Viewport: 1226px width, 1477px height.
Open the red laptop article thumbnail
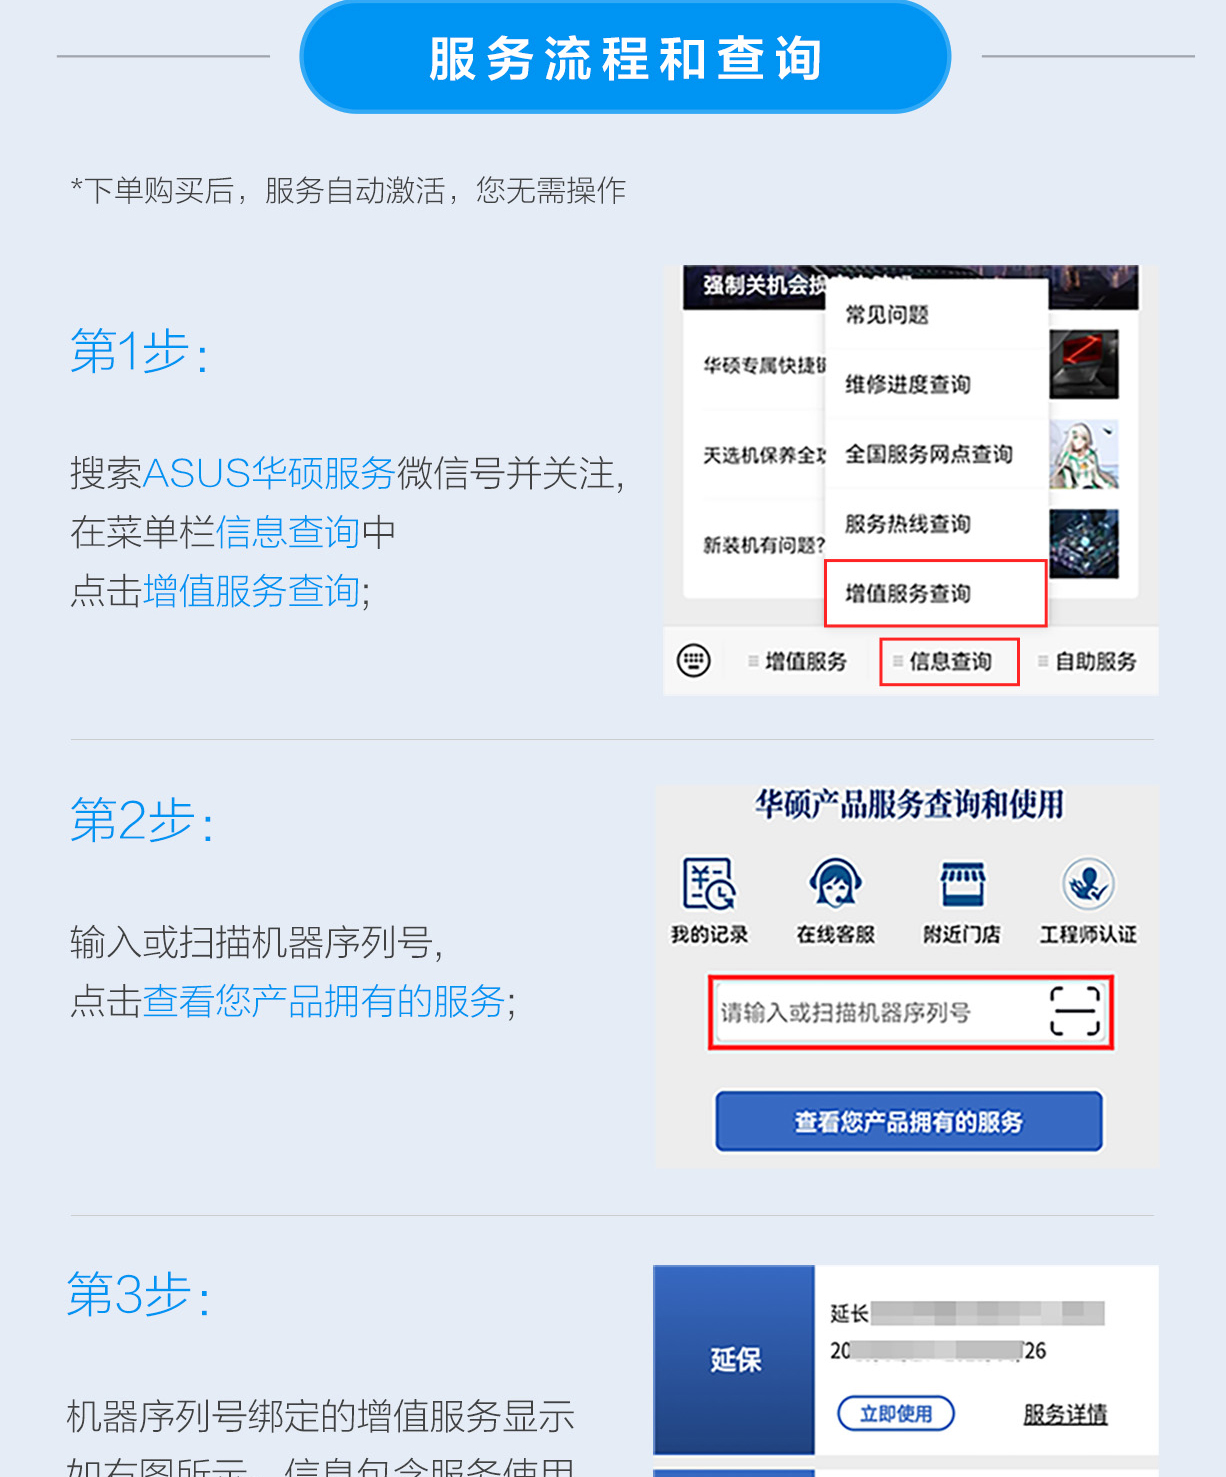[x=1084, y=364]
